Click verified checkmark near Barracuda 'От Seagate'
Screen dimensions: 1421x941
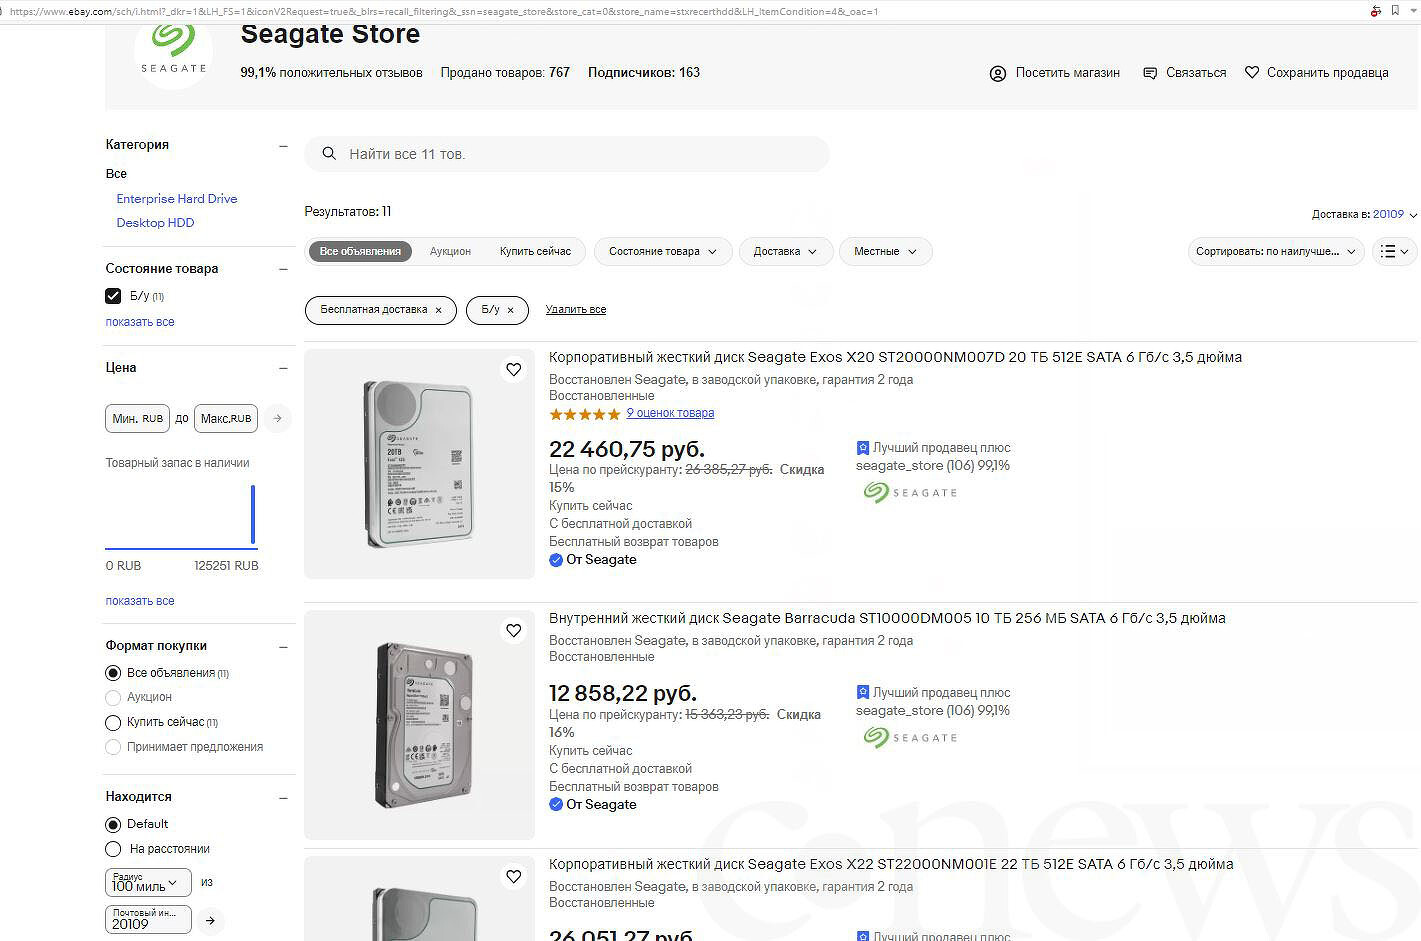[x=556, y=805]
